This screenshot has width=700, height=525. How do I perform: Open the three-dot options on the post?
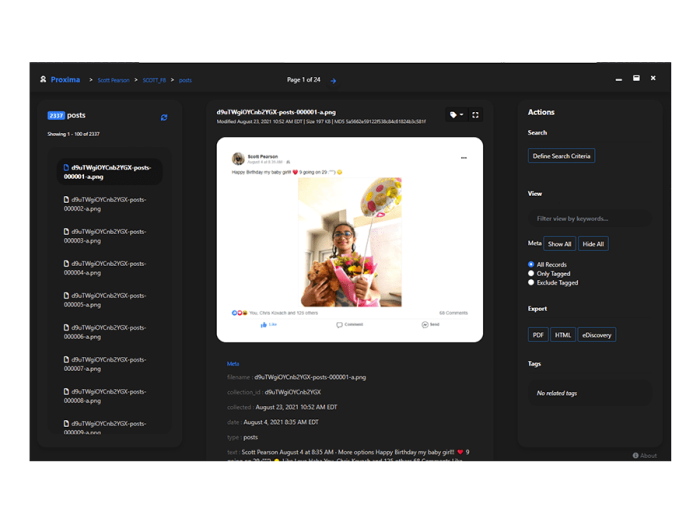463,158
